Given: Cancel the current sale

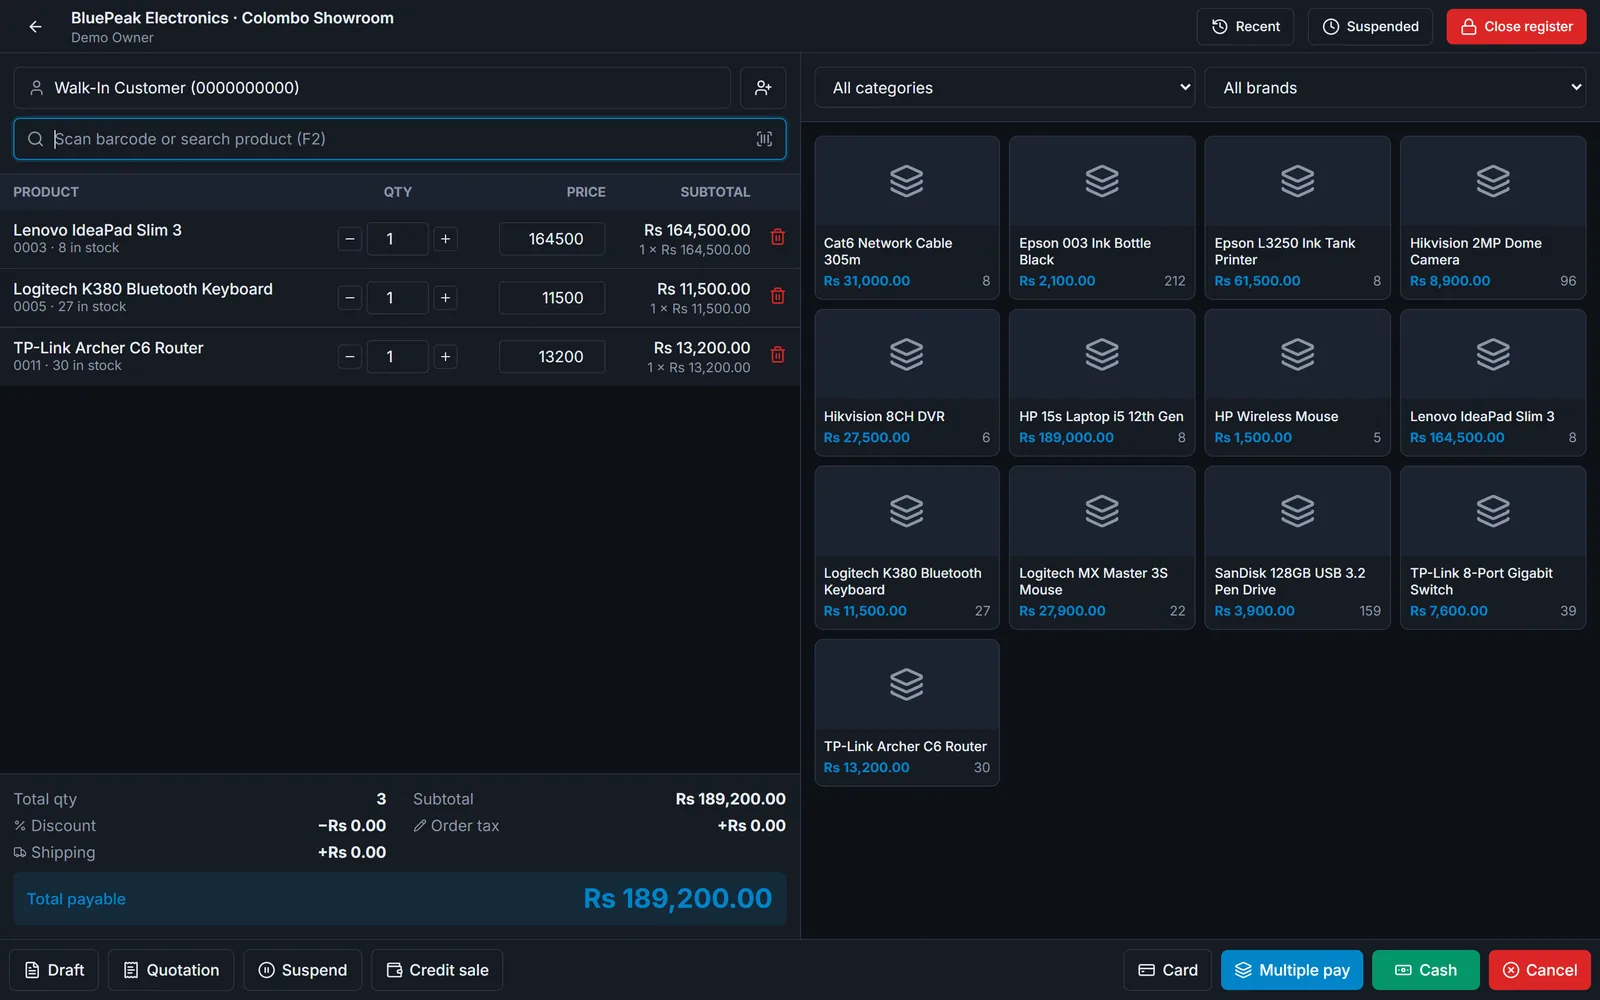Looking at the screenshot, I should click(1540, 970).
